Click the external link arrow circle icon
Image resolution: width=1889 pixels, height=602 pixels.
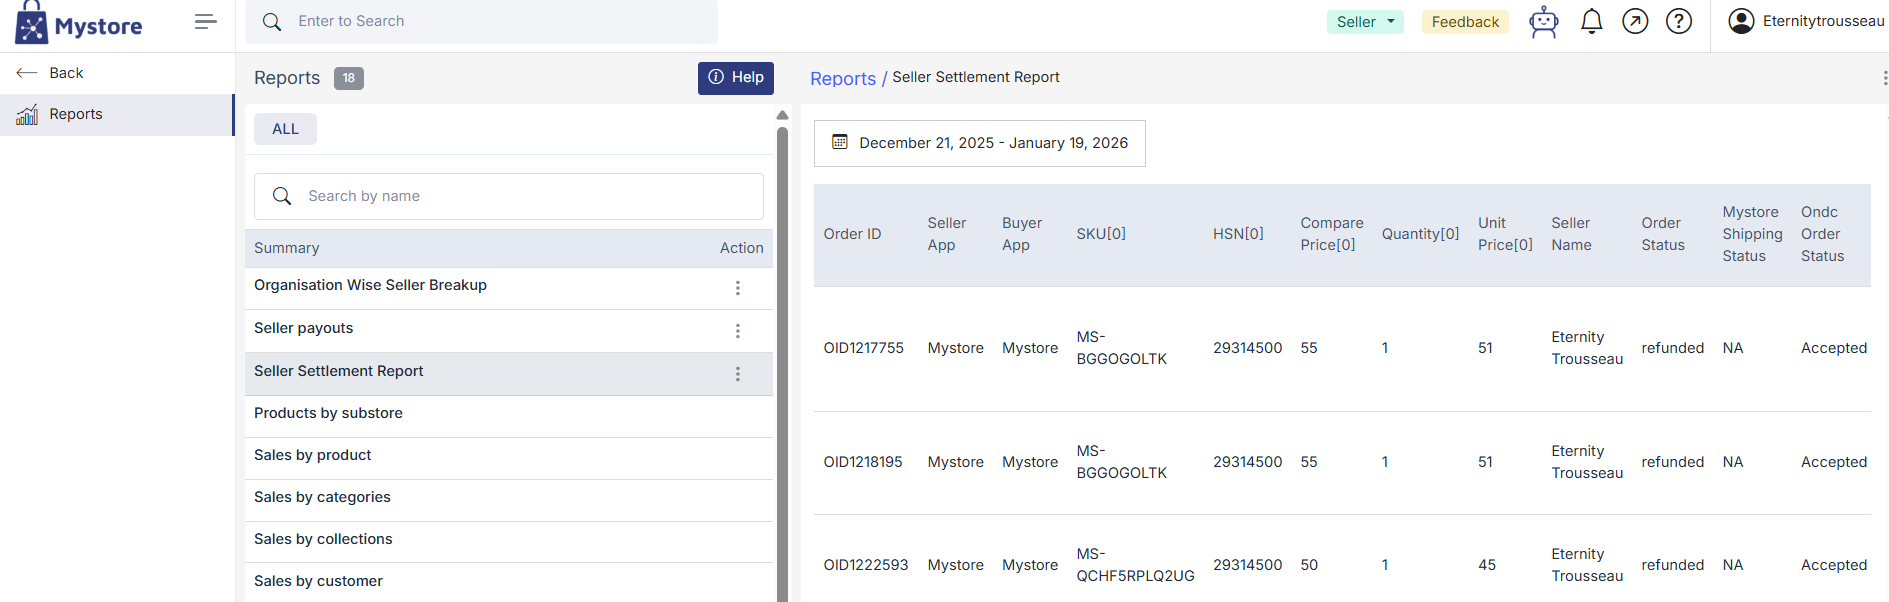pyautogui.click(x=1635, y=21)
